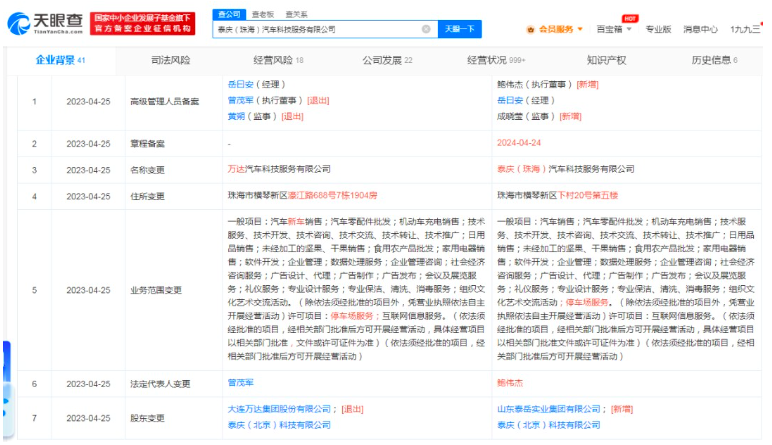Open 消息中心

click(700, 29)
